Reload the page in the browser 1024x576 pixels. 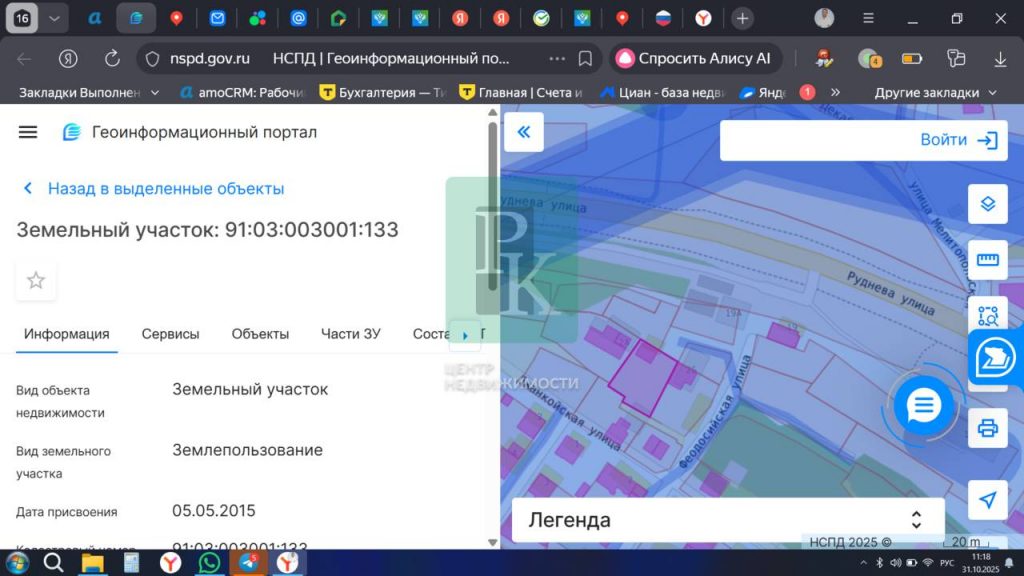point(112,59)
